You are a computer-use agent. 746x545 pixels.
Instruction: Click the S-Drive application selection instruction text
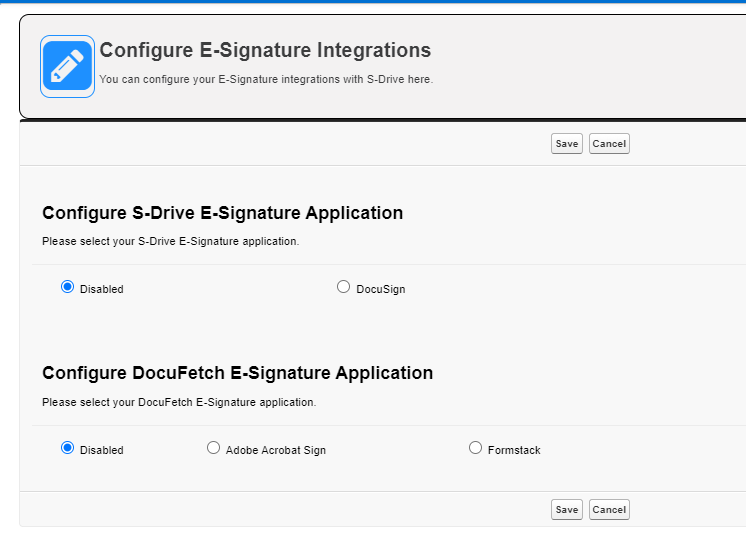[x=170, y=241]
